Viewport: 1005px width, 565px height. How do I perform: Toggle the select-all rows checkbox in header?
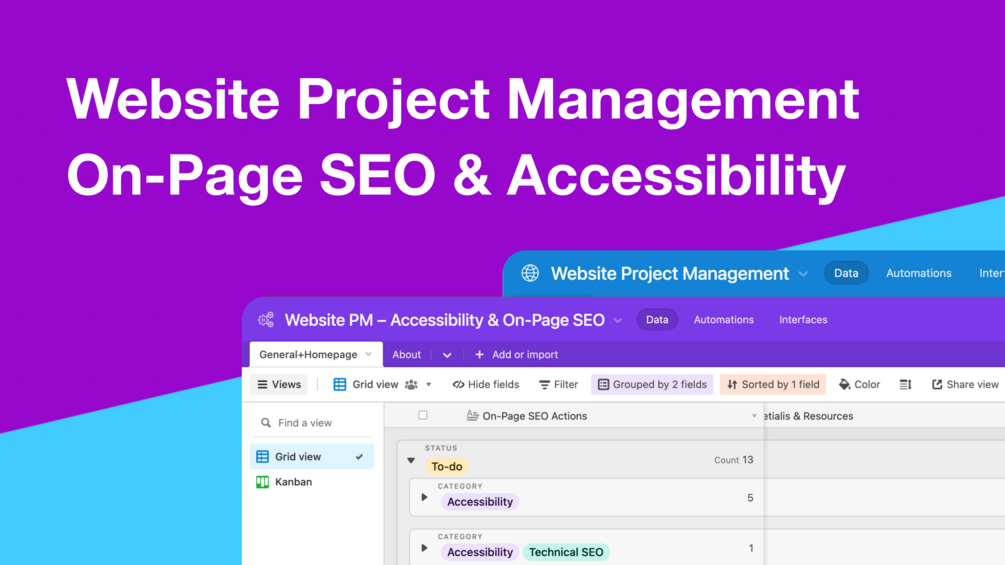[x=423, y=415]
